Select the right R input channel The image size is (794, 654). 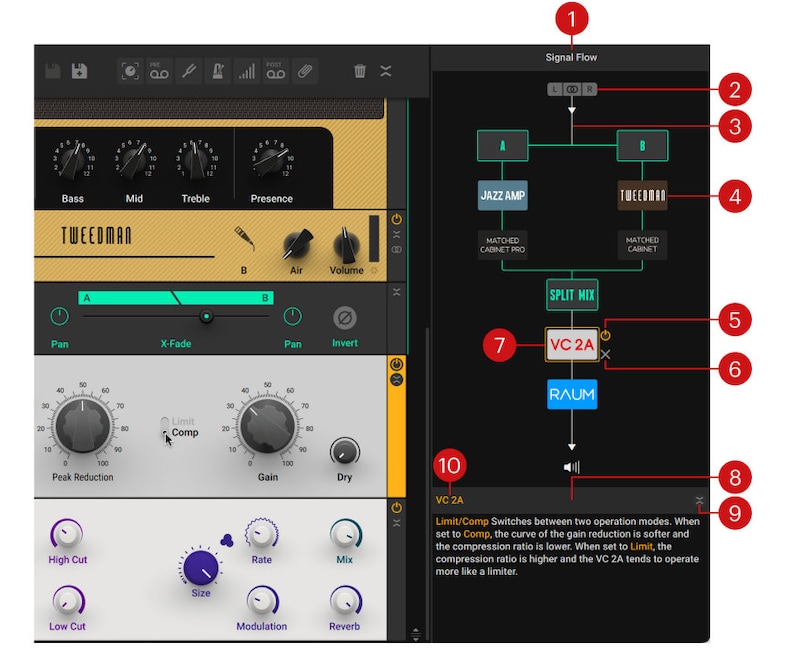(589, 89)
